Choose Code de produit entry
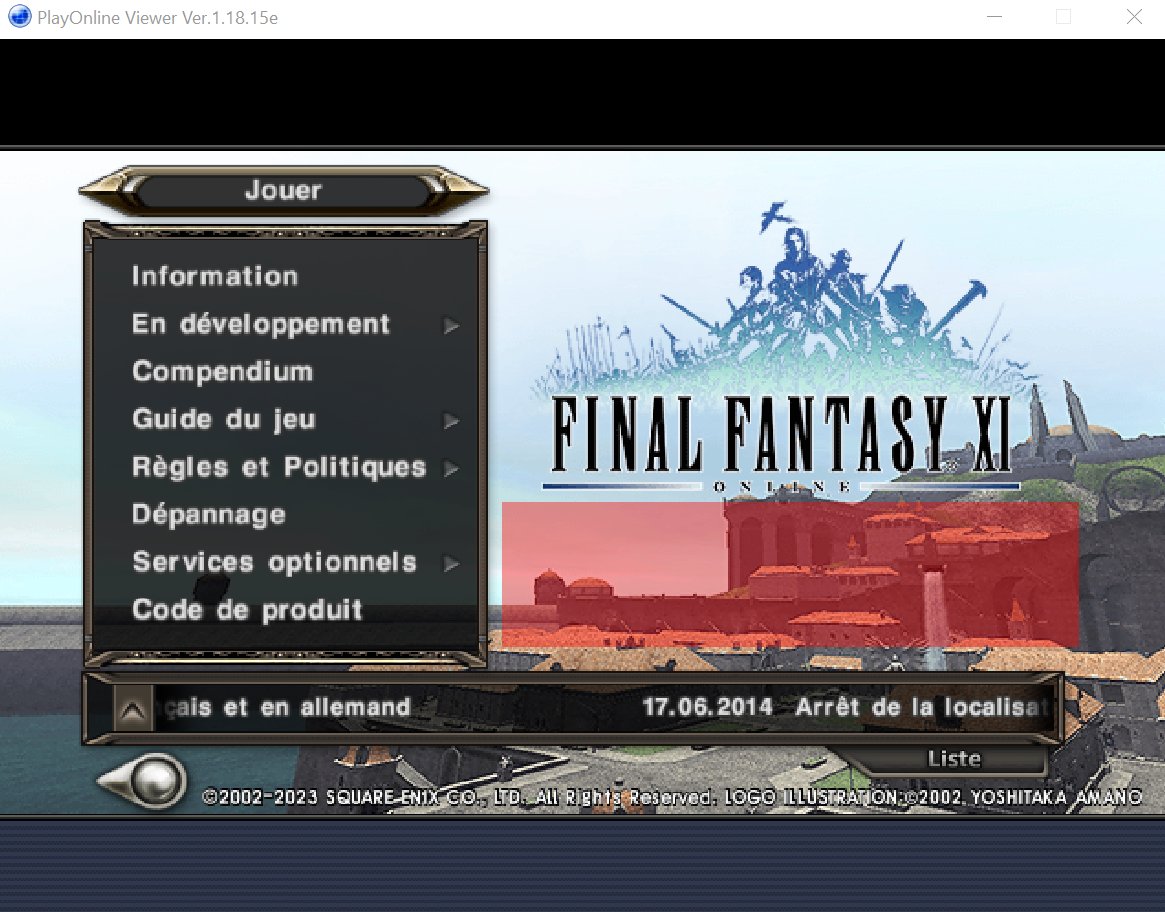This screenshot has width=1165, height=912. tap(247, 610)
